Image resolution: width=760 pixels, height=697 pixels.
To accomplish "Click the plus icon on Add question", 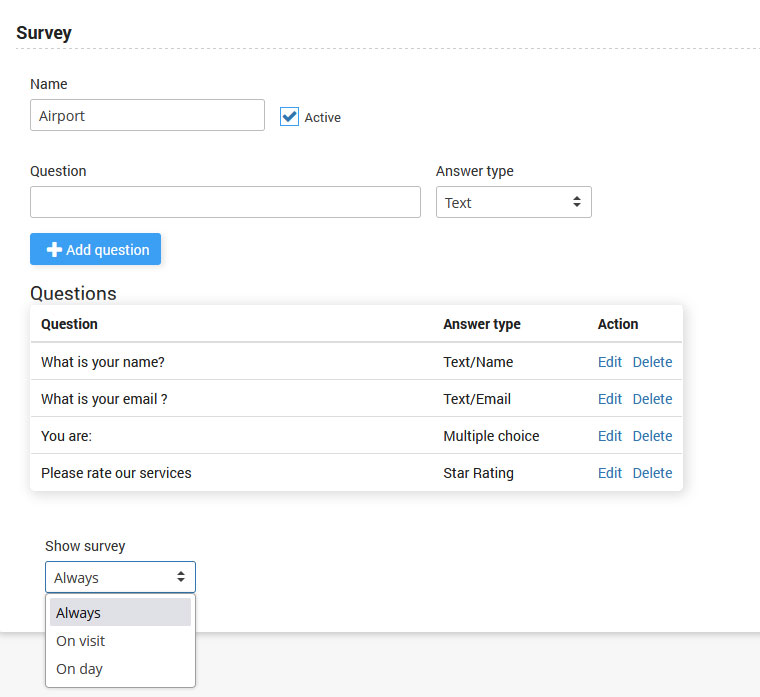I will (54, 250).
